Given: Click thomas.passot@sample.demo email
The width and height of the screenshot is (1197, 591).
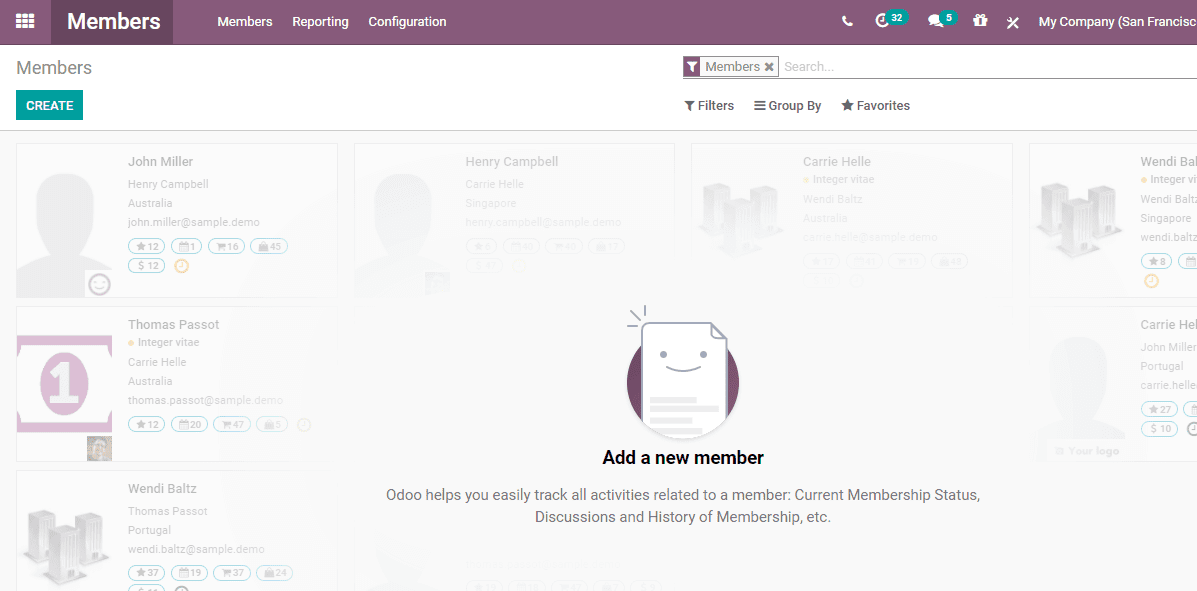Looking at the screenshot, I should pyautogui.click(x=205, y=400).
